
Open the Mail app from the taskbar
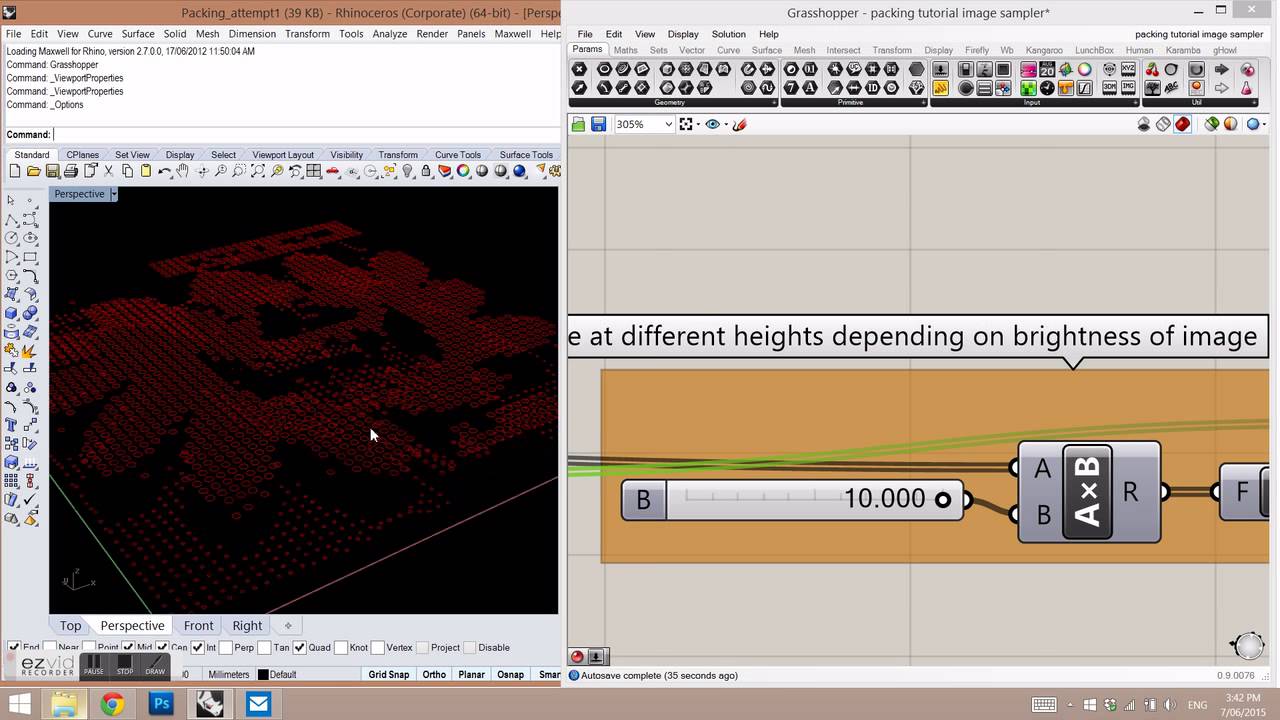tap(259, 704)
